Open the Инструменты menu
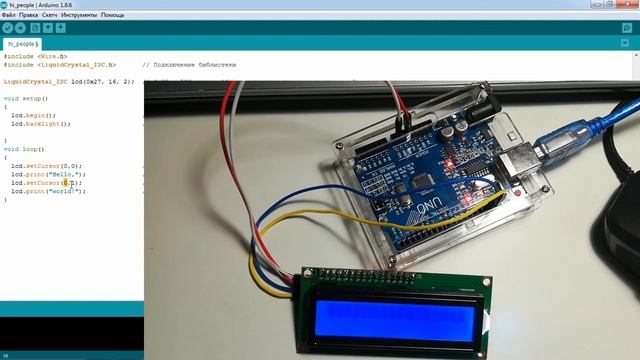This screenshot has height=360, width=640. pyautogui.click(x=79, y=15)
